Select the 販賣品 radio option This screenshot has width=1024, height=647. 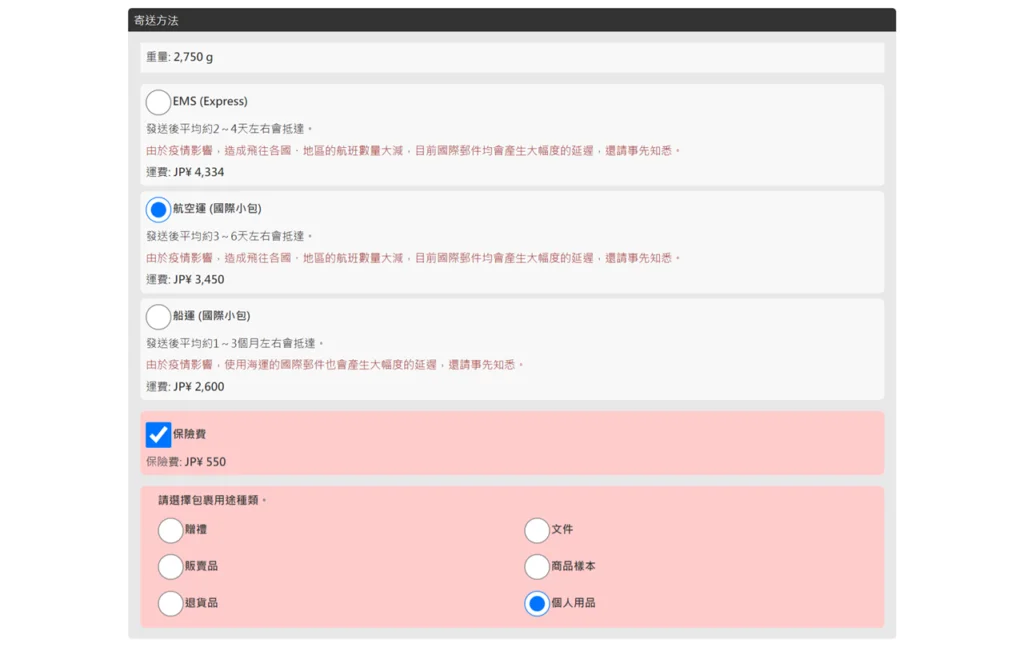coord(170,567)
